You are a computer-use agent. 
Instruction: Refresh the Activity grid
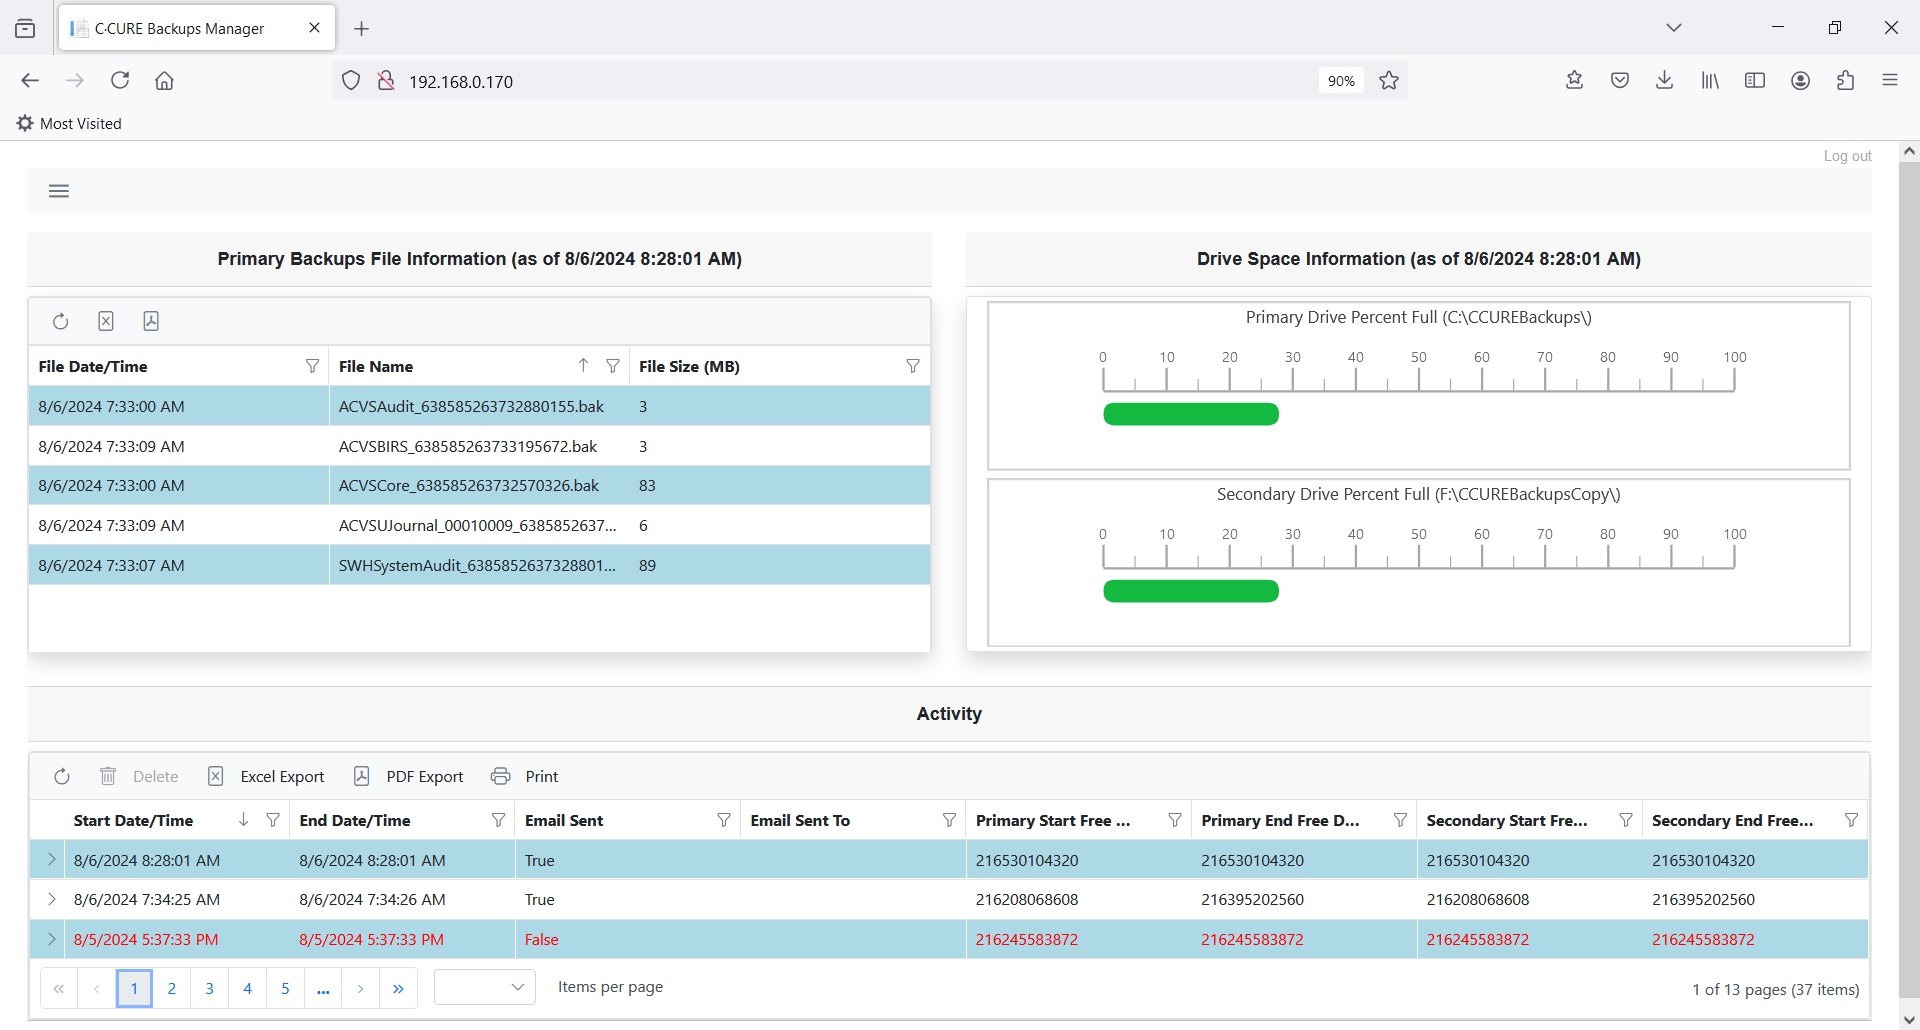62,776
